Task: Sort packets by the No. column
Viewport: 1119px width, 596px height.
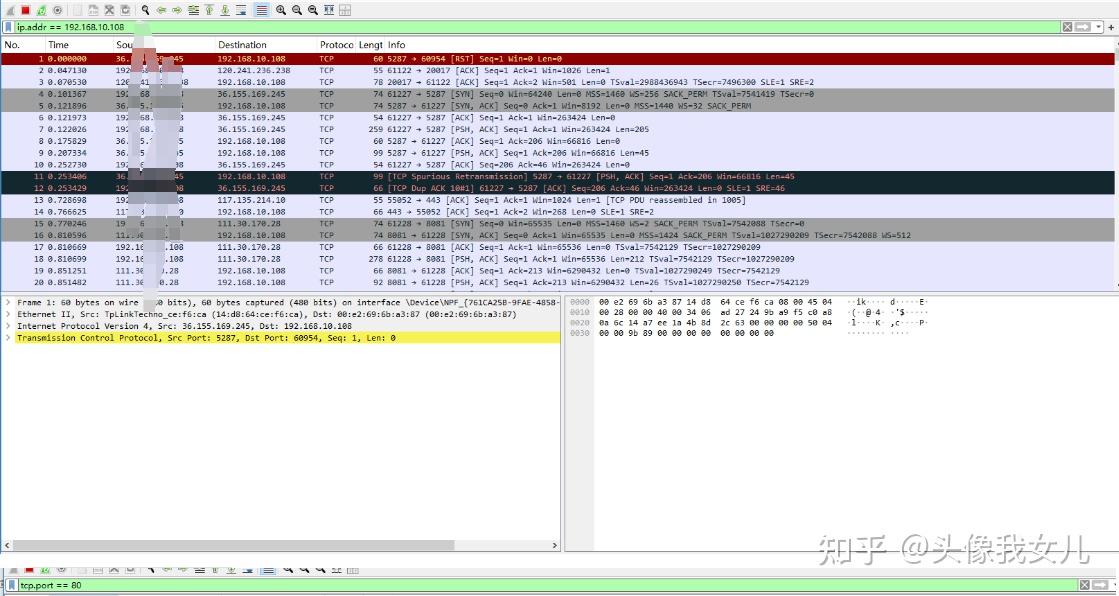Action: 23,45
